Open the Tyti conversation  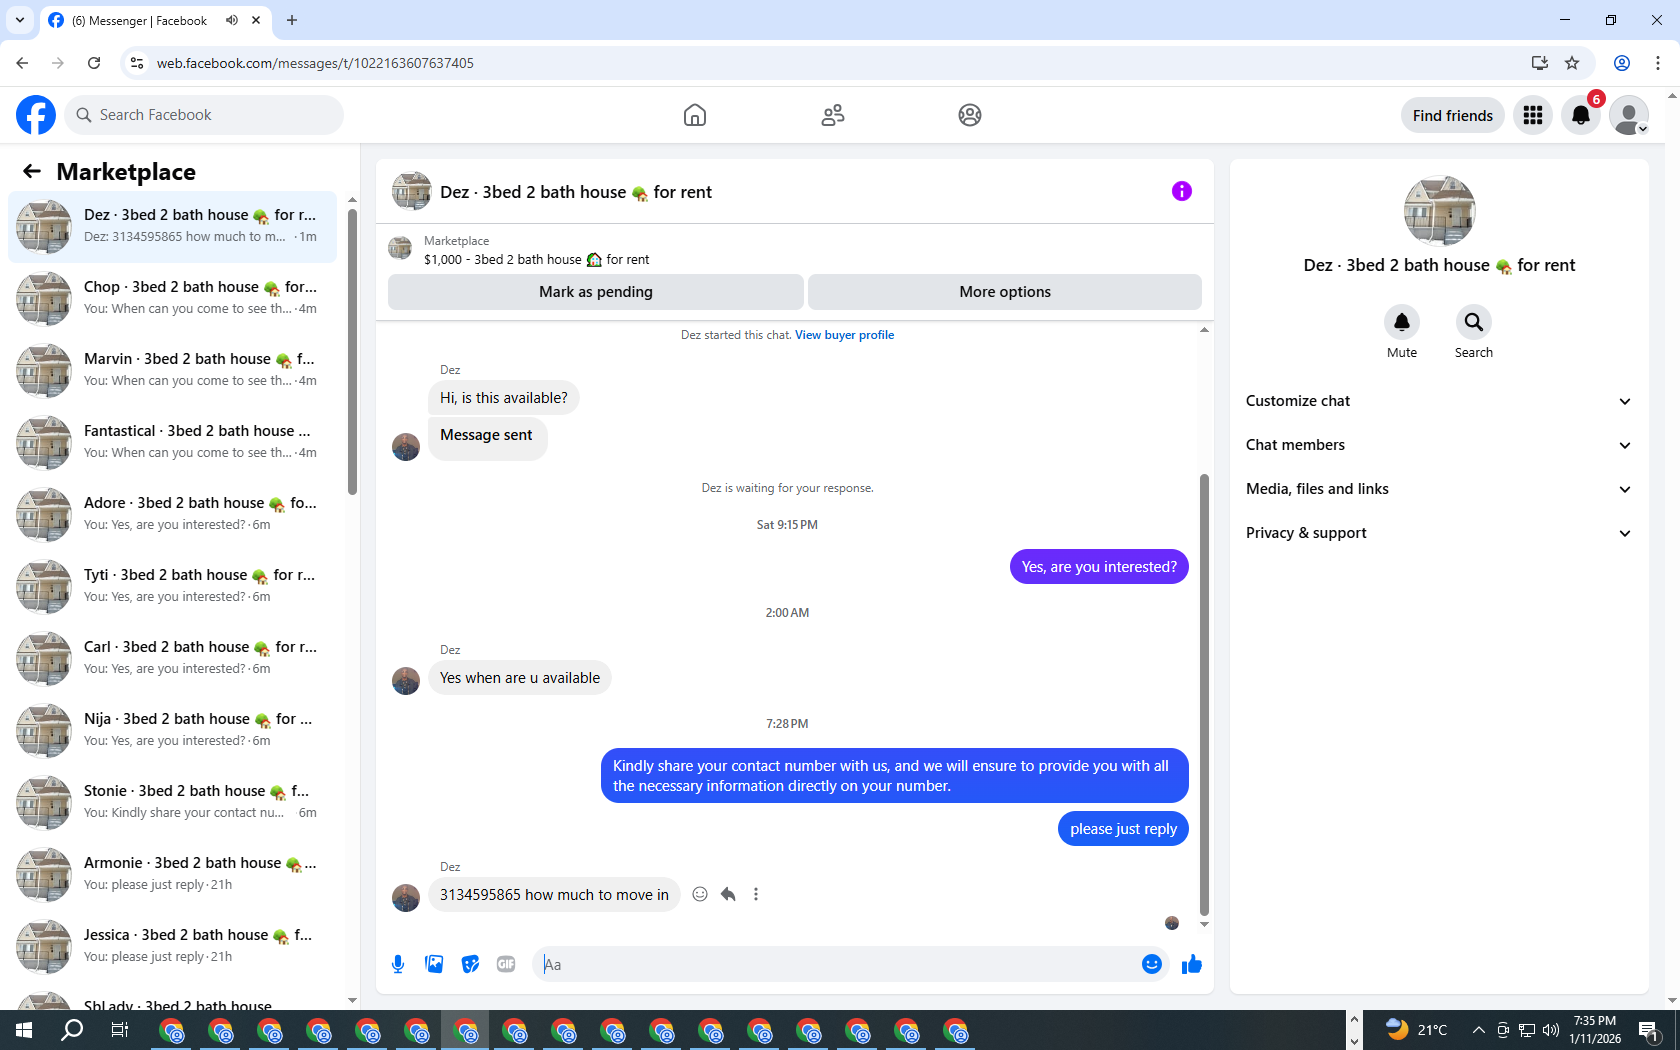pyautogui.click(x=172, y=586)
